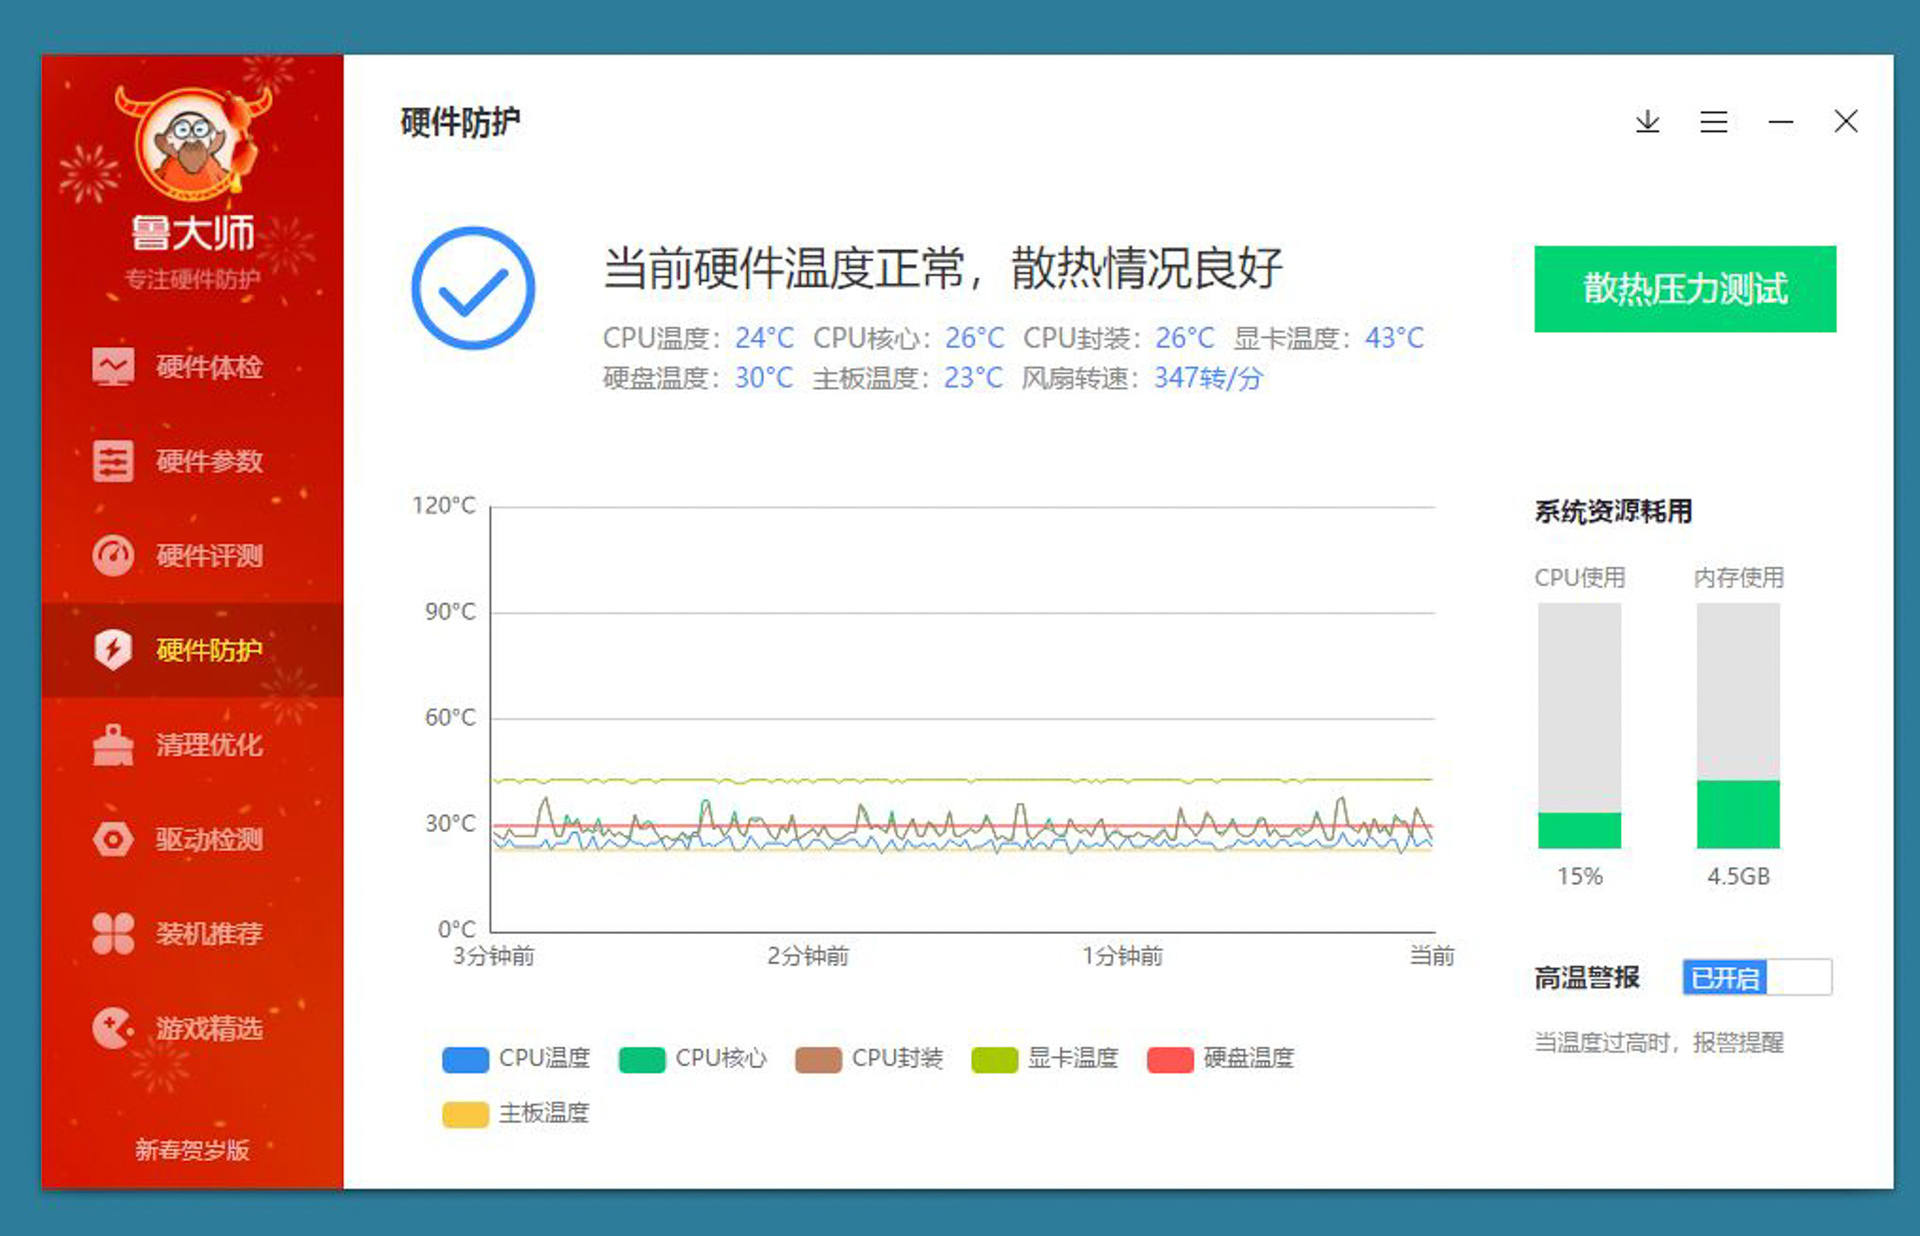The image size is (1920, 1236).
Task: Click the 当前 axis label on chart
Action: 1432,957
